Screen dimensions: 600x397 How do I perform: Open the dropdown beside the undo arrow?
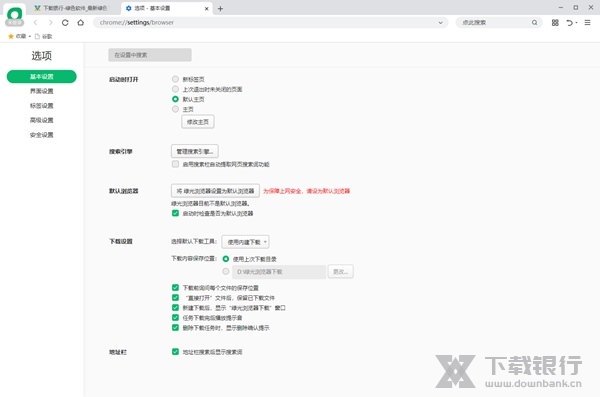click(x=576, y=23)
